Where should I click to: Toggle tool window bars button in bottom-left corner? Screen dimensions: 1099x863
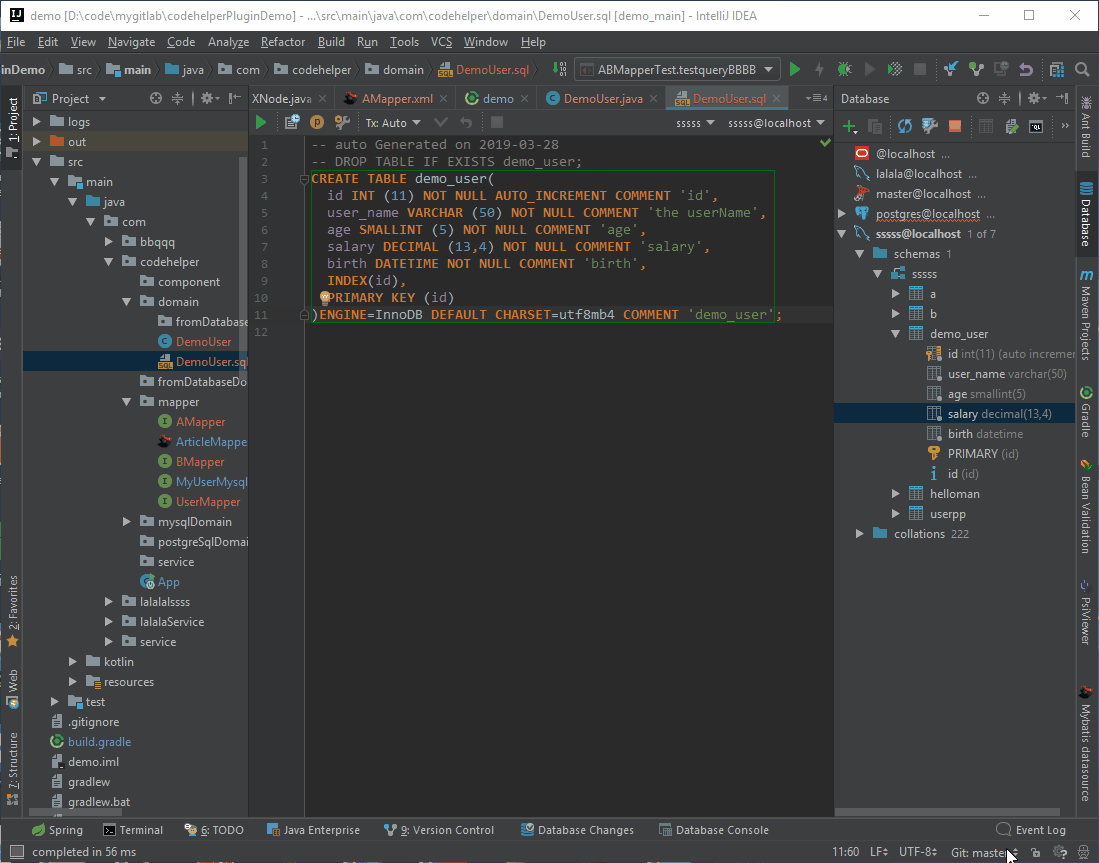(16, 852)
